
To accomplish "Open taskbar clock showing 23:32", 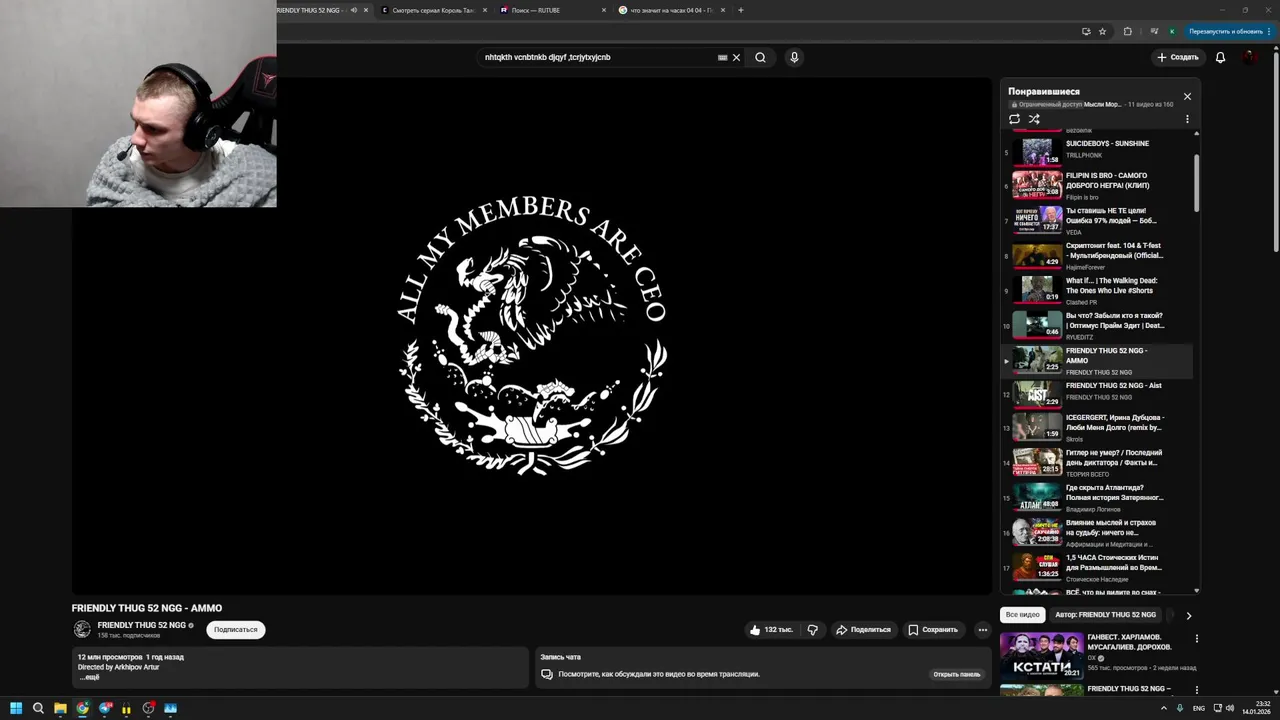I will 1256,708.
